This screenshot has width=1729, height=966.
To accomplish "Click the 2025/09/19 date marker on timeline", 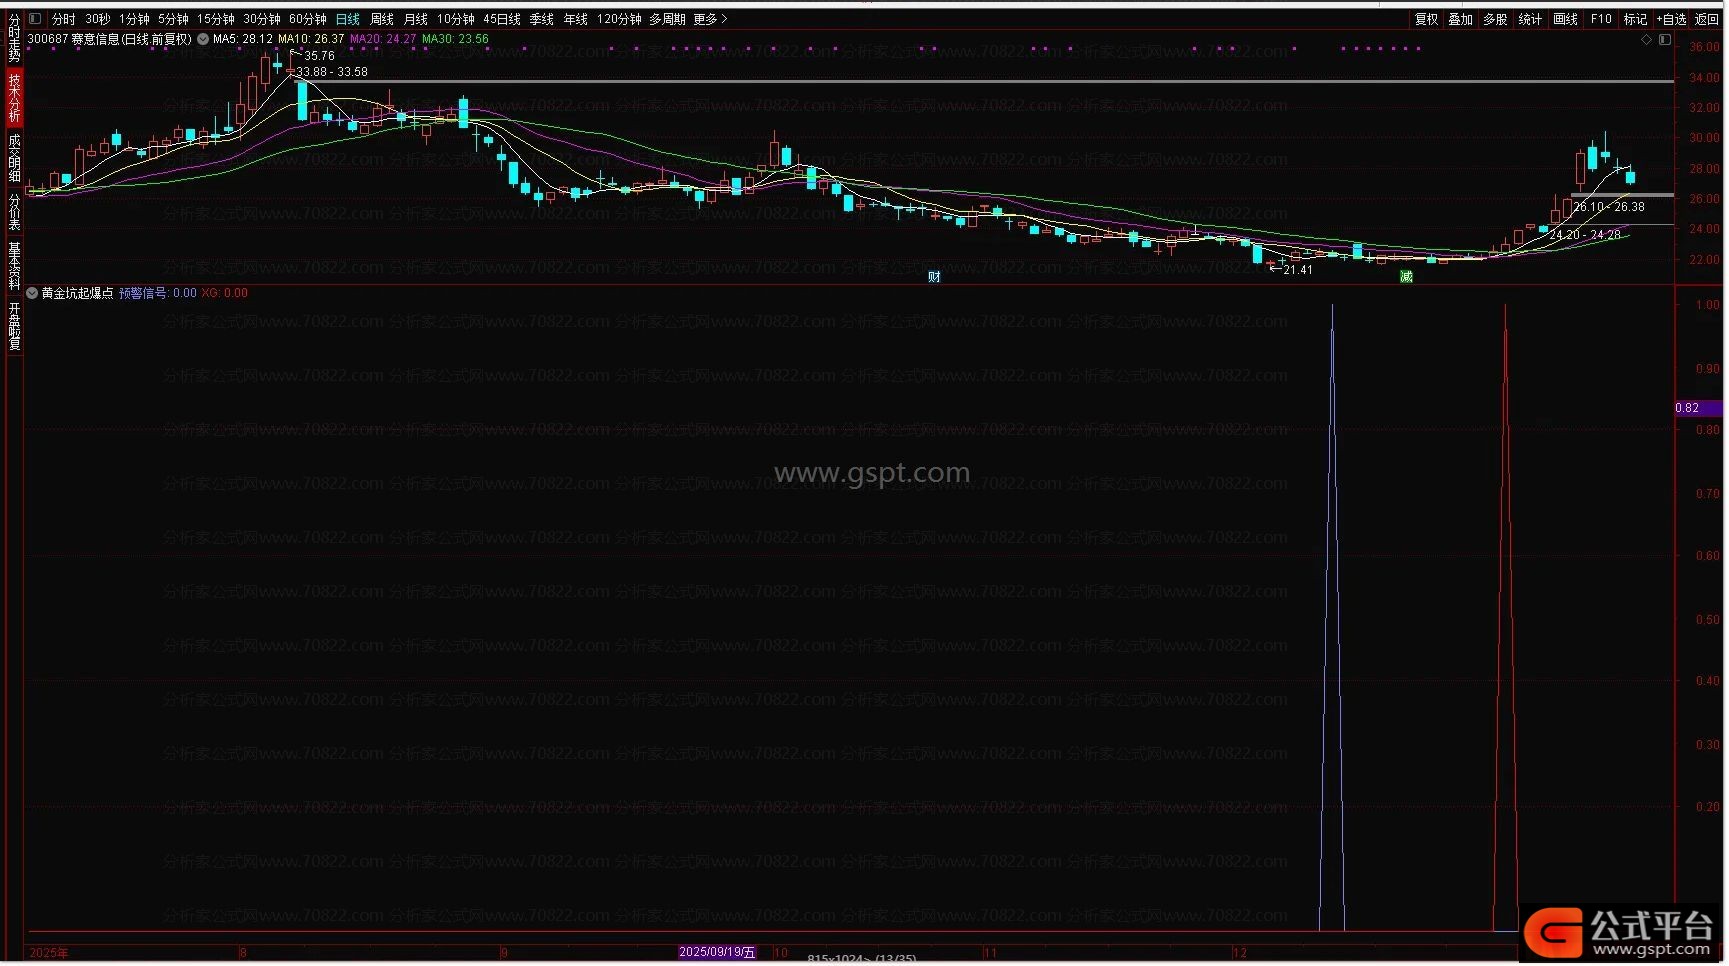I will coord(717,953).
